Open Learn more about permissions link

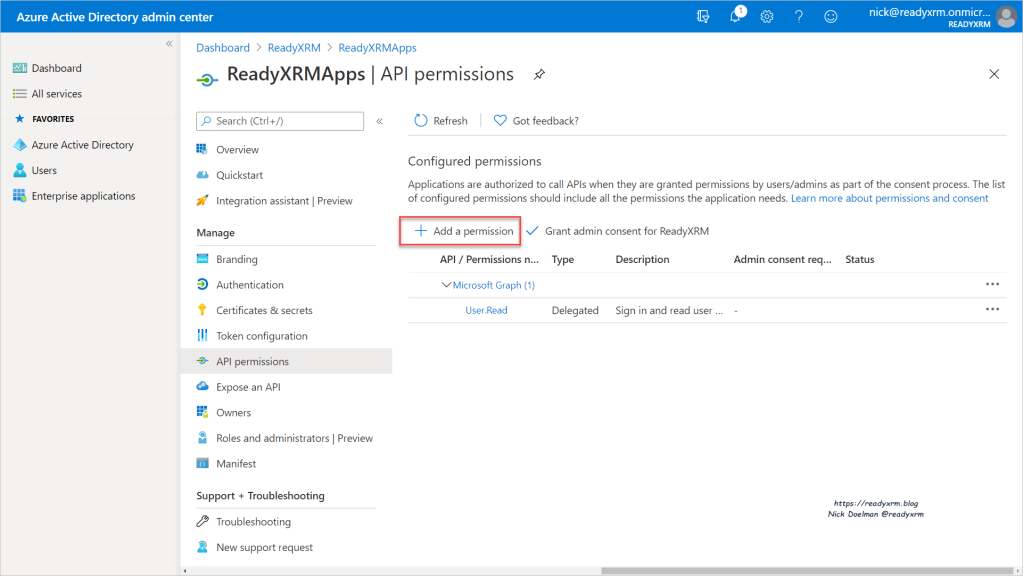click(x=889, y=198)
